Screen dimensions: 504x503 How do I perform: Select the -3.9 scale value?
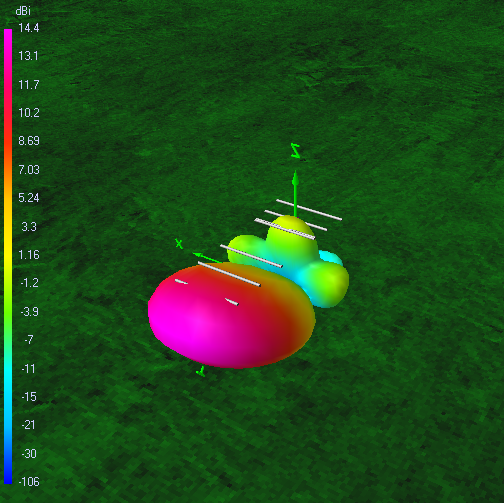29,312
